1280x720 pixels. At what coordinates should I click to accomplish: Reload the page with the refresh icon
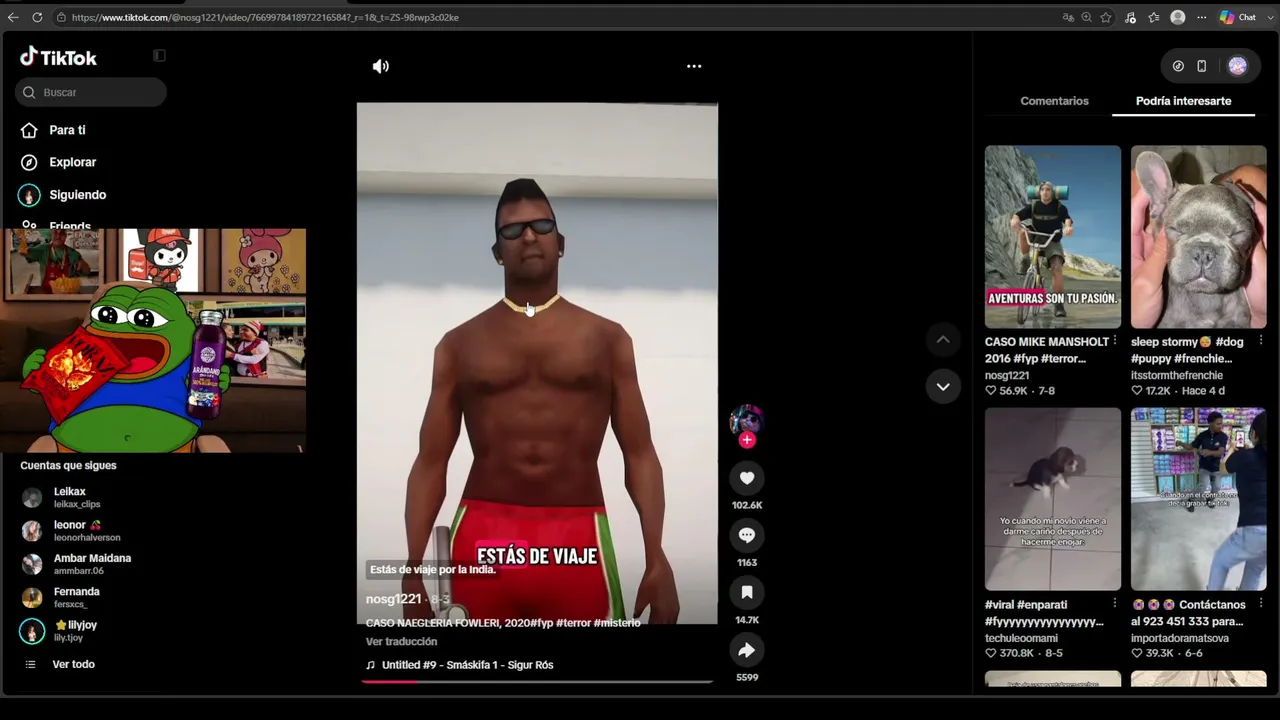tap(37, 17)
